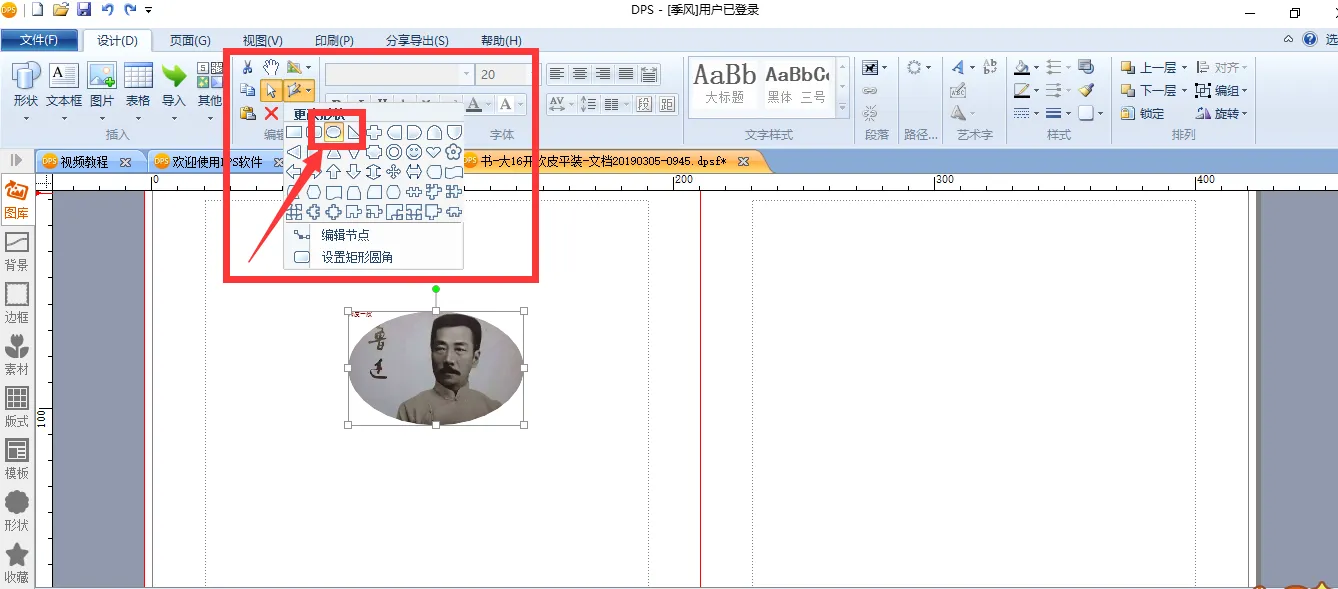1338x589 pixels.
Task: Click 编辑节点 in the shape menu
Action: point(345,235)
